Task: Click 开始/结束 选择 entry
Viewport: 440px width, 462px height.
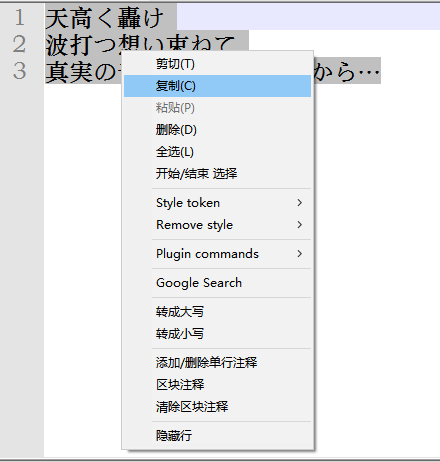Action: click(x=217, y=174)
